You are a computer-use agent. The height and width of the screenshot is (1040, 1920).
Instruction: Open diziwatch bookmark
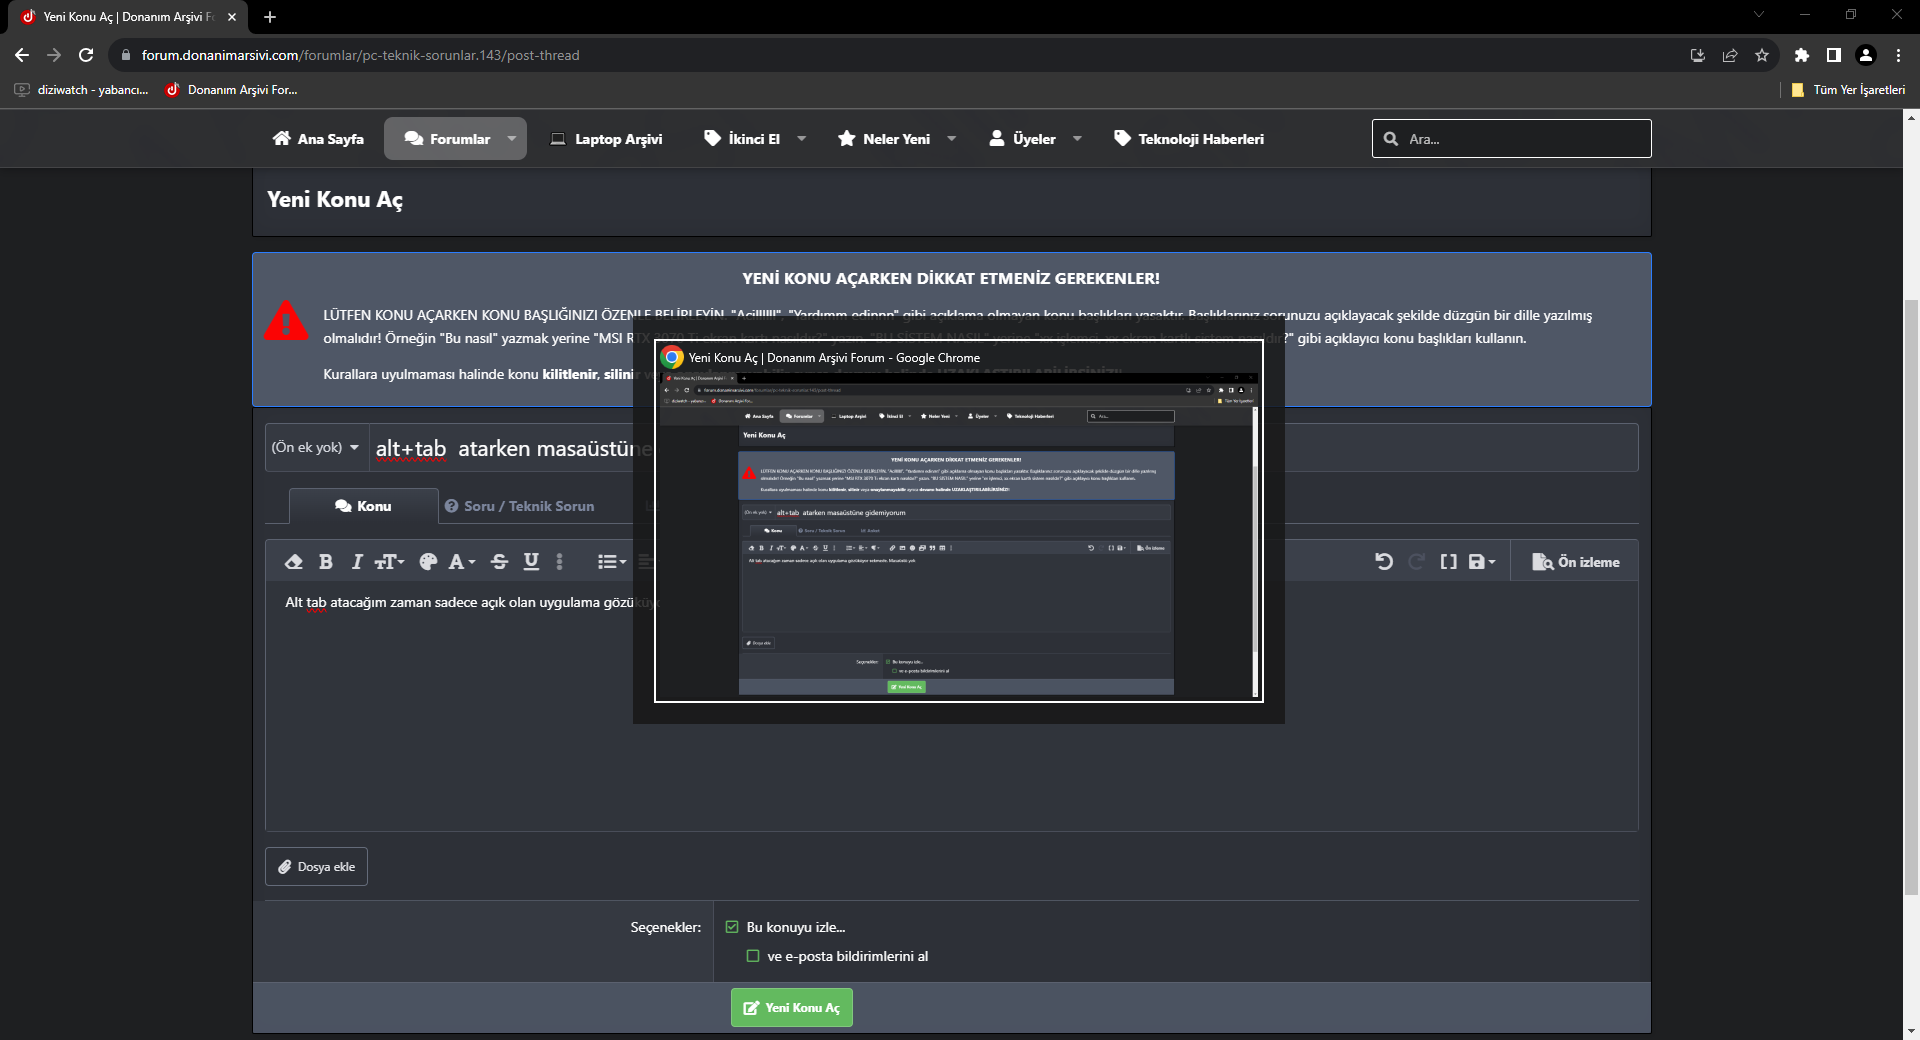click(x=81, y=90)
